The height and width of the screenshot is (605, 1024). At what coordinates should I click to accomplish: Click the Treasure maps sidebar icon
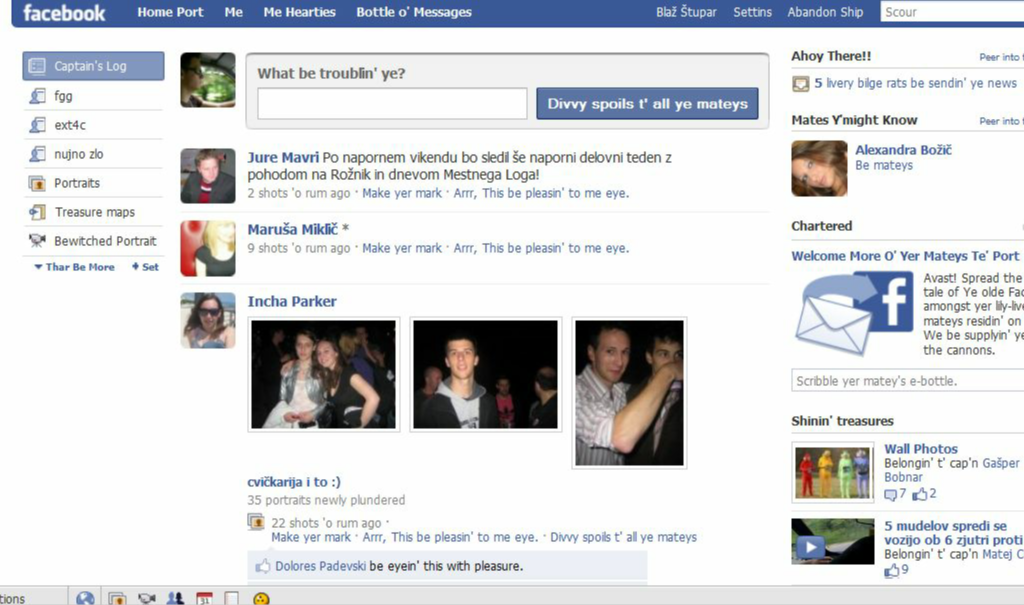coord(37,212)
